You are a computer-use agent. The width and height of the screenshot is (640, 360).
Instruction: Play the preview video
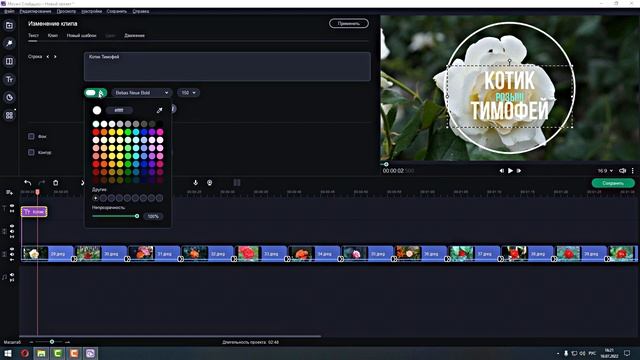pos(510,171)
